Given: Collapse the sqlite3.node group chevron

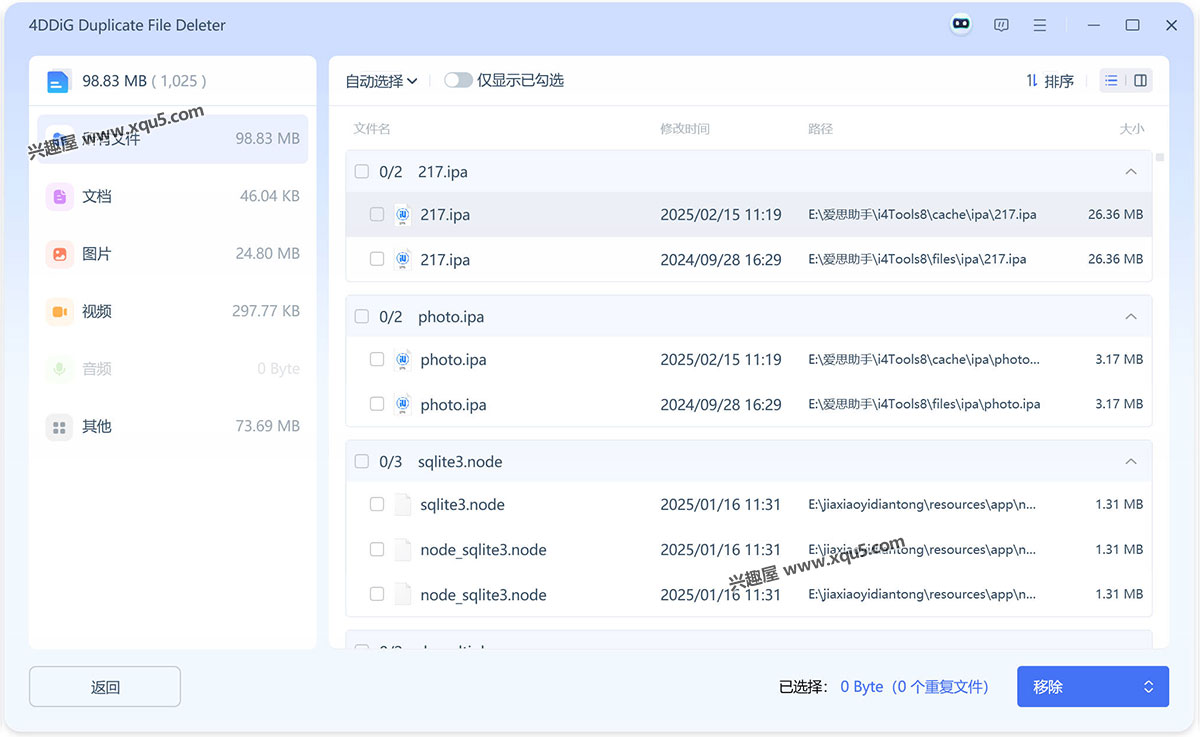Looking at the screenshot, I should click(x=1131, y=462).
